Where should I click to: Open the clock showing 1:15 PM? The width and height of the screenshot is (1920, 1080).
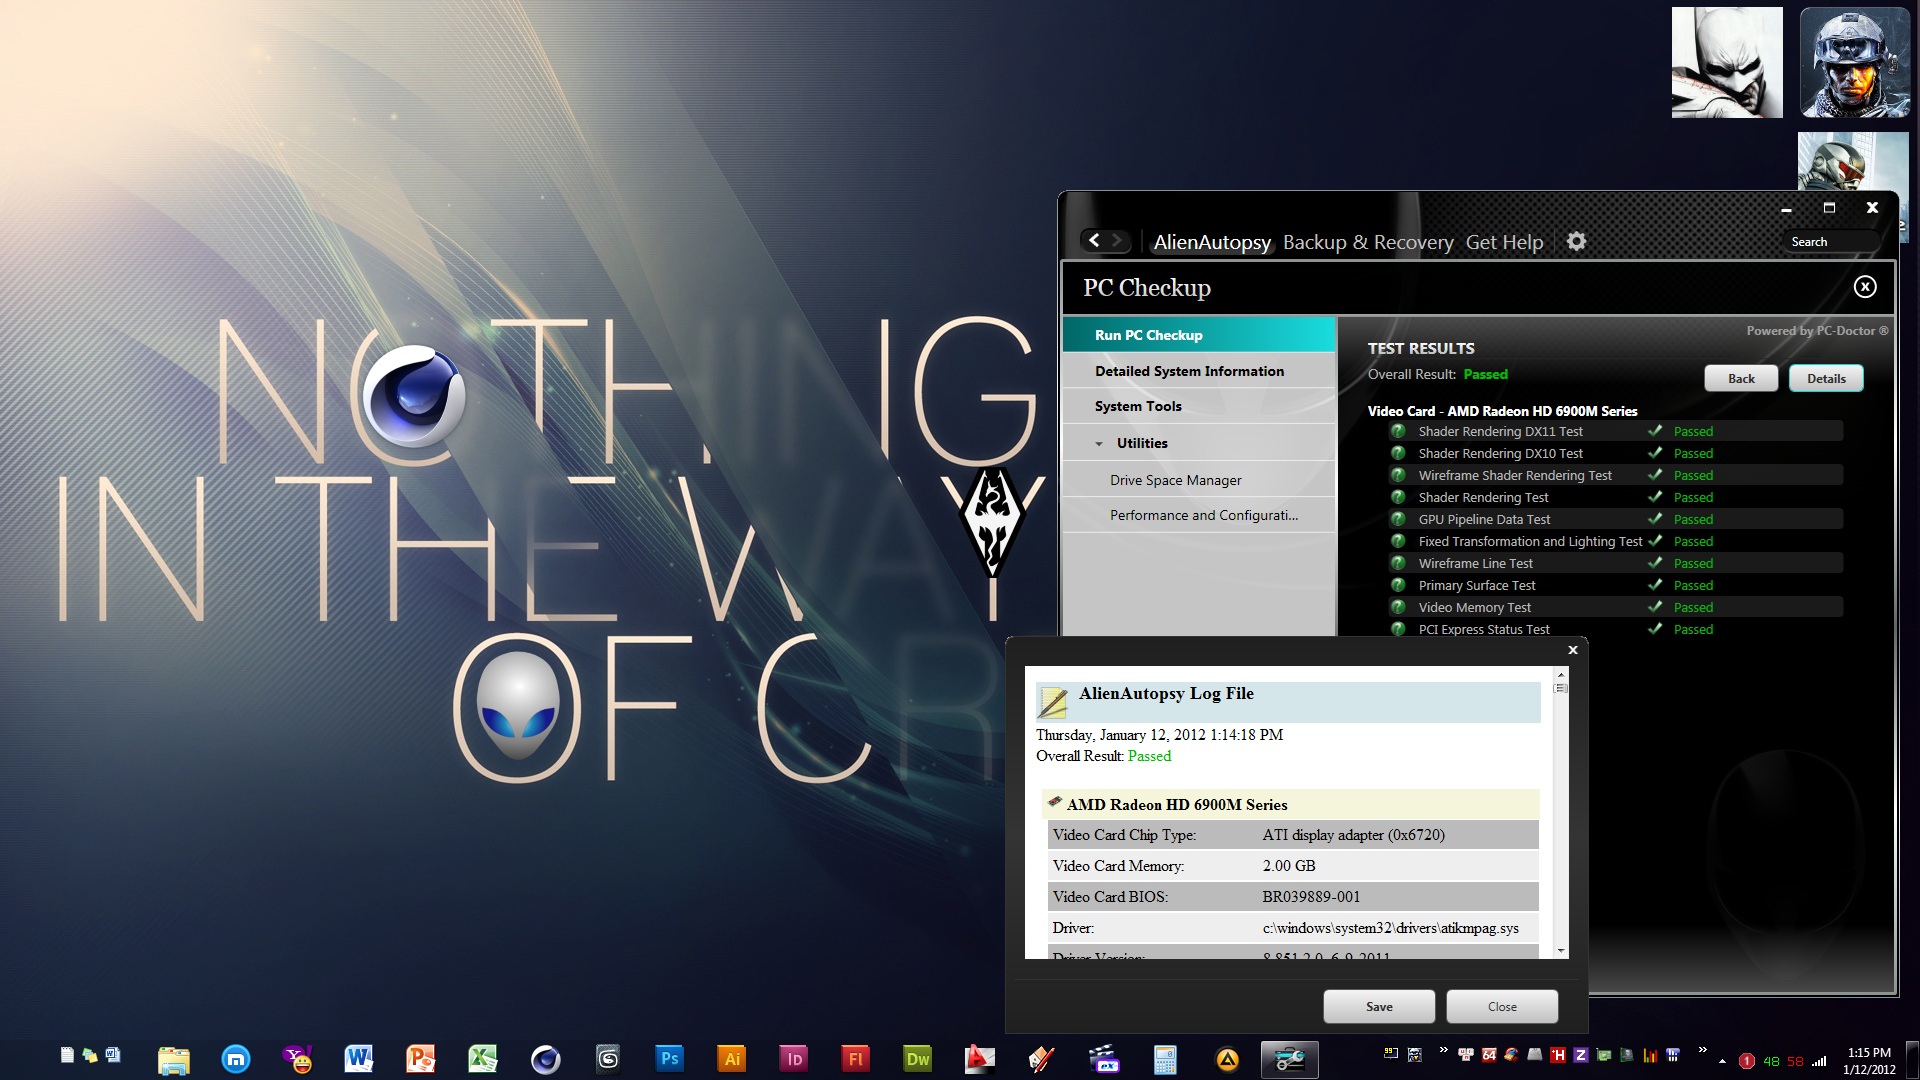[x=1869, y=1061]
